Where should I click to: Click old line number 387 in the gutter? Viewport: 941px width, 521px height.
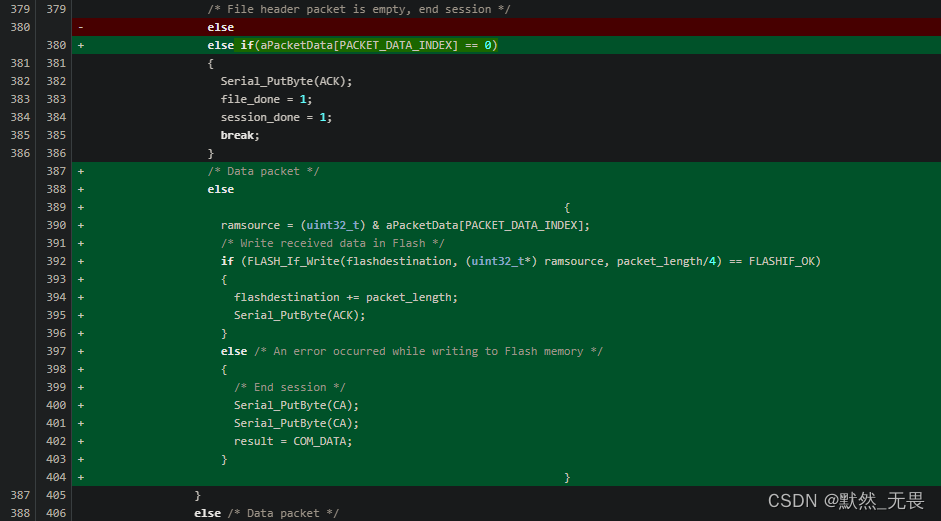coord(20,495)
